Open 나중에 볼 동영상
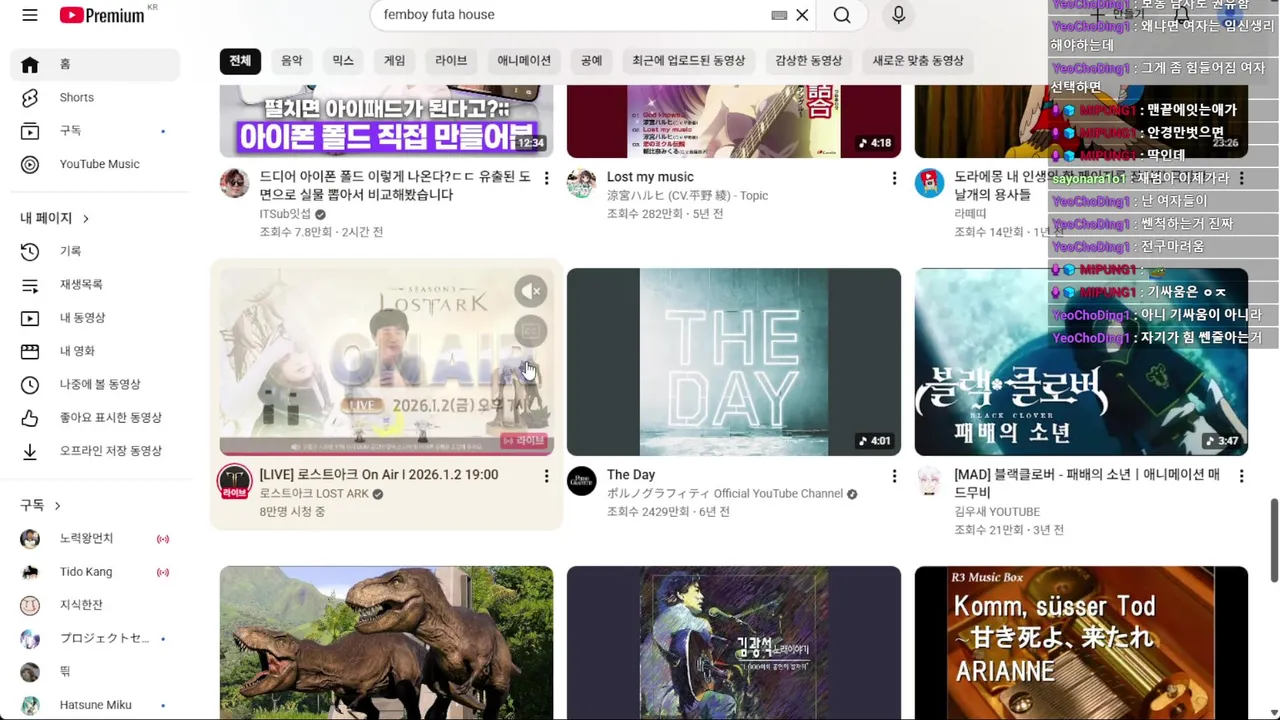Image resolution: width=1280 pixels, height=720 pixels. pyautogui.click(x=95, y=384)
